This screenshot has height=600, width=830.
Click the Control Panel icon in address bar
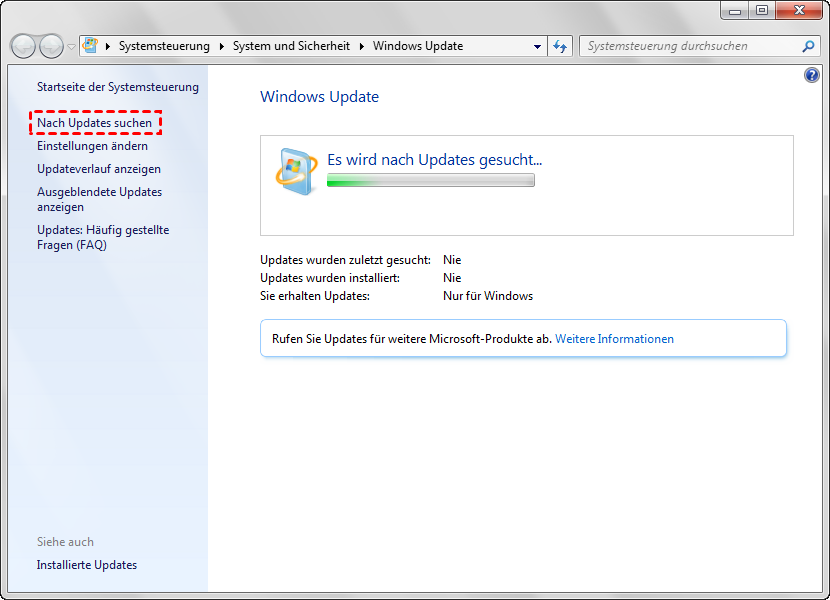pyautogui.click(x=91, y=46)
